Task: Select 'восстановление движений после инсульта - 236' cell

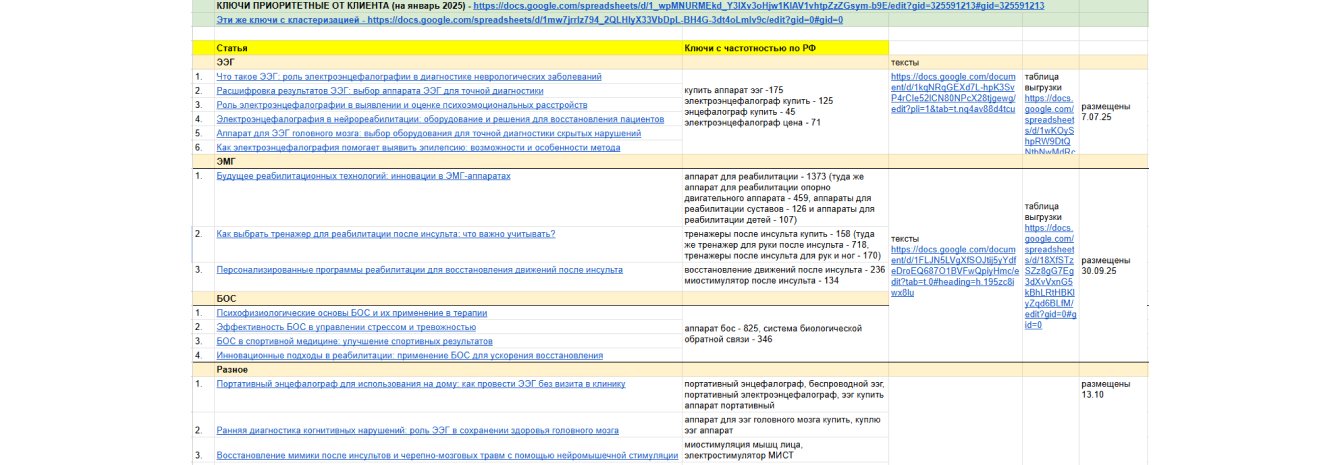Action: (786, 276)
